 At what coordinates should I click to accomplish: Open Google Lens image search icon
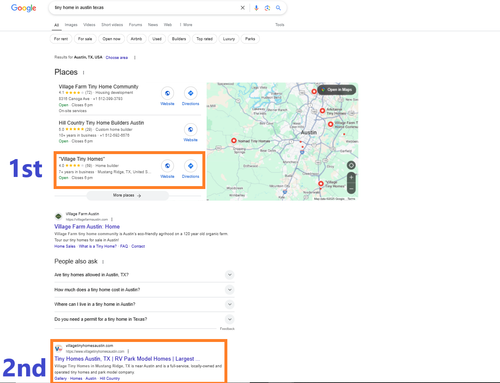(x=267, y=8)
